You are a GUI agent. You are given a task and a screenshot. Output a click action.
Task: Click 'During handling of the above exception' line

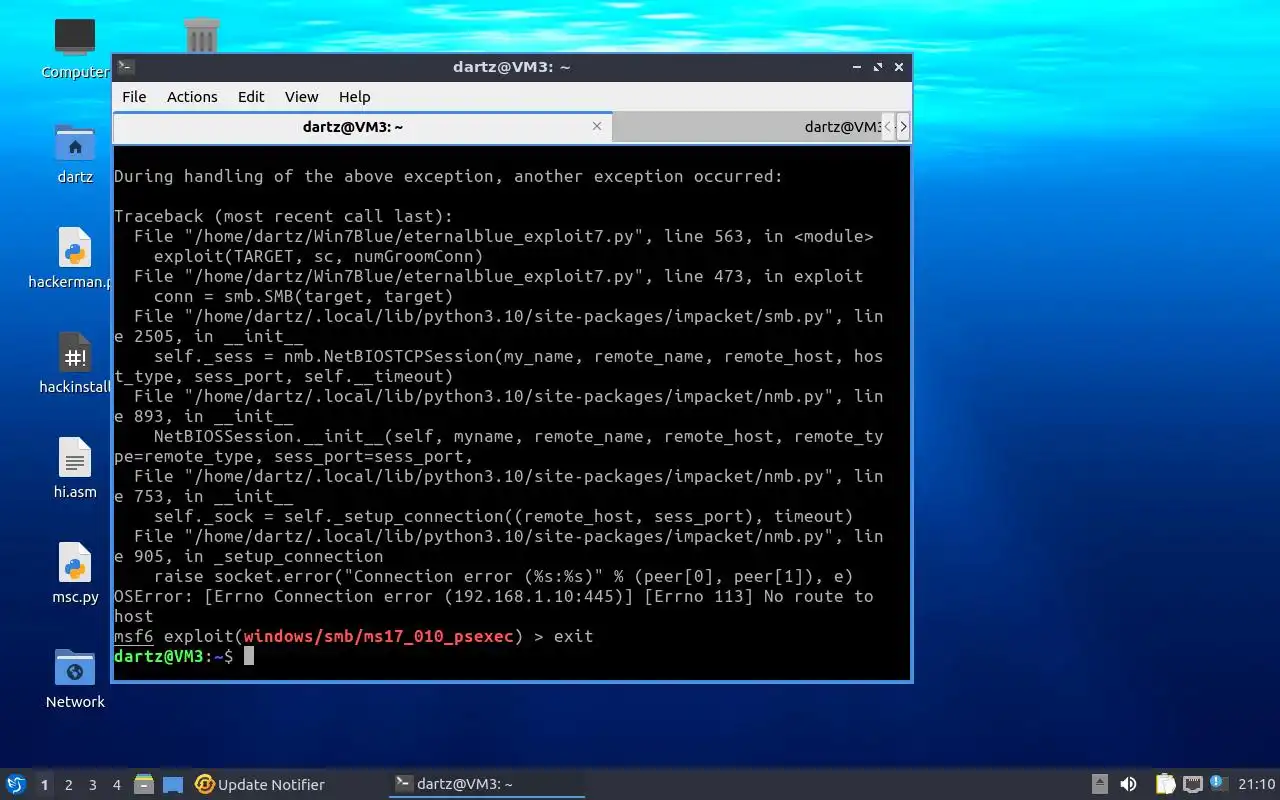(448, 176)
